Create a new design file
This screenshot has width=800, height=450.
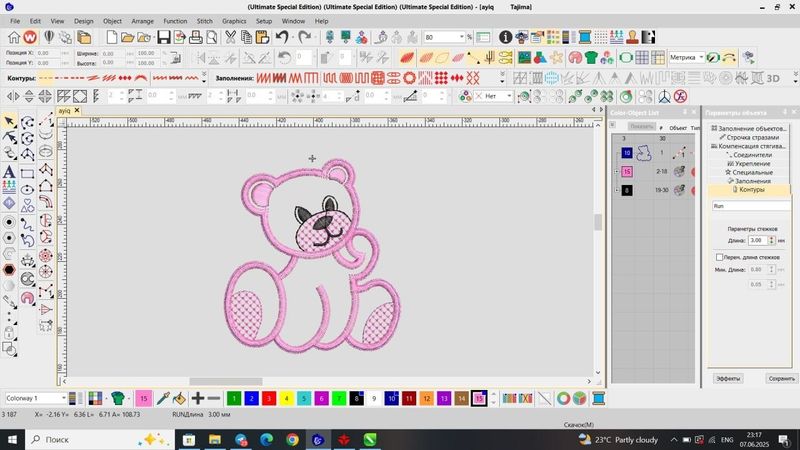coord(111,37)
